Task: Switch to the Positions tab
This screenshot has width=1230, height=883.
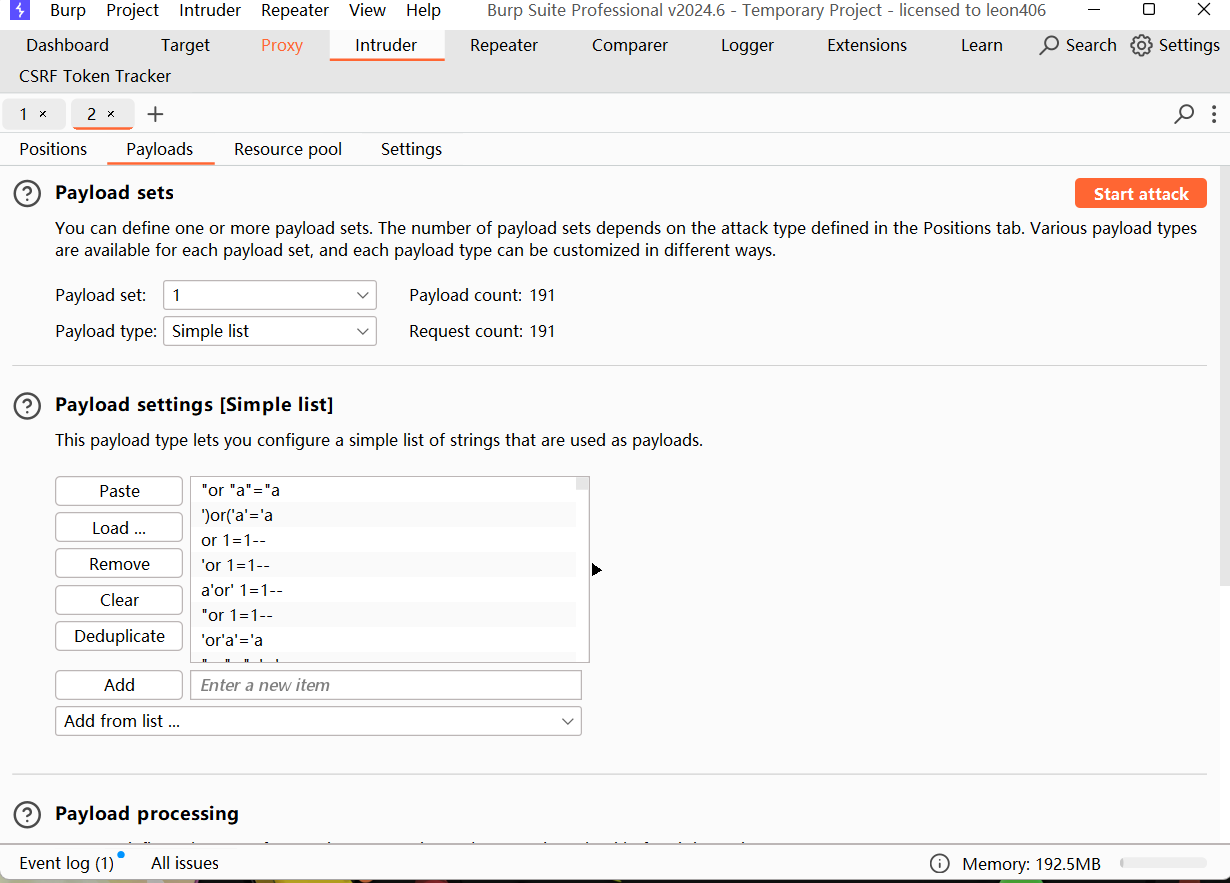Action: point(53,149)
